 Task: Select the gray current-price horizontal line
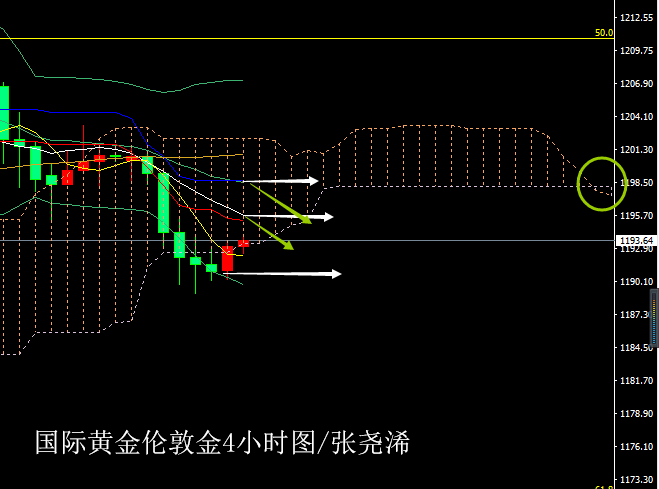click(x=307, y=241)
